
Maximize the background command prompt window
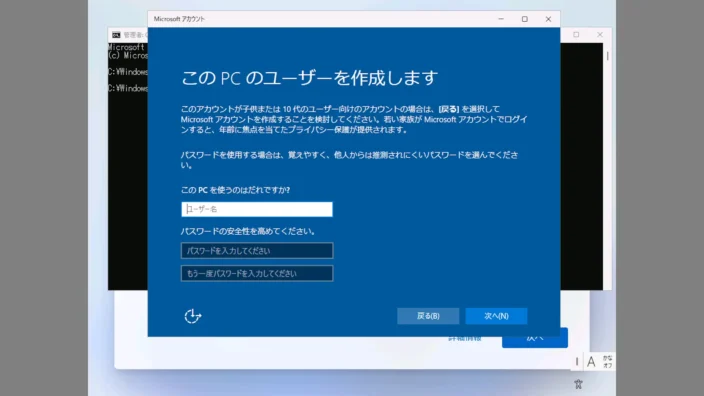tap(576, 35)
